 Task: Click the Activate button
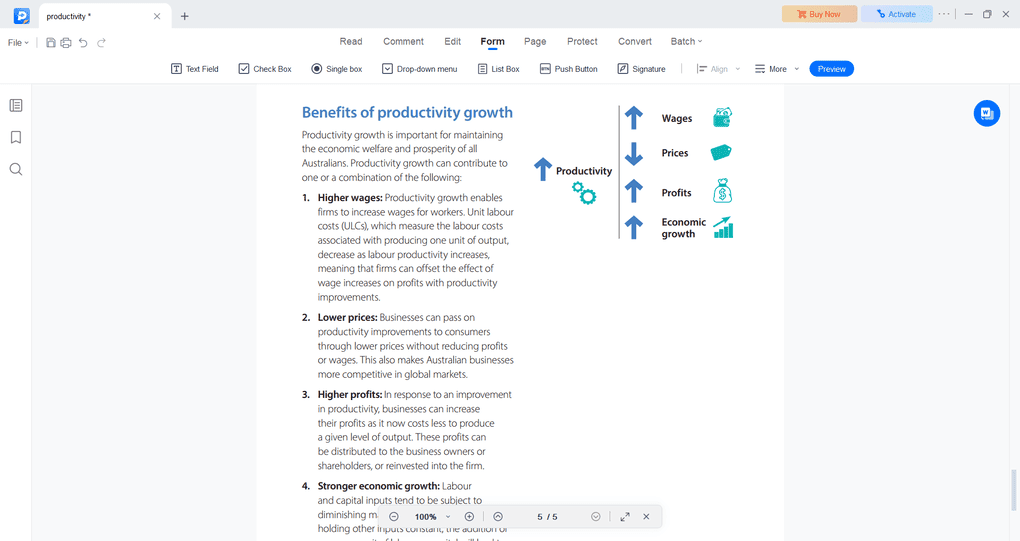[896, 14]
